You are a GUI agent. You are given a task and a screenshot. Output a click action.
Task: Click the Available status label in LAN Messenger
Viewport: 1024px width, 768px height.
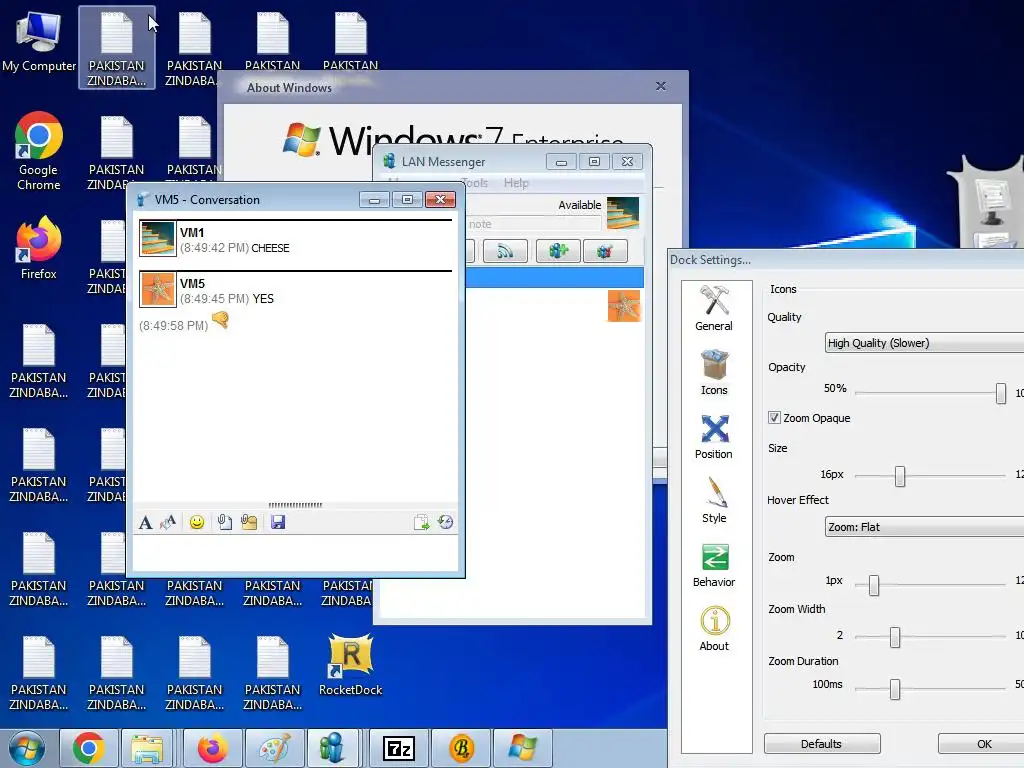tap(579, 205)
